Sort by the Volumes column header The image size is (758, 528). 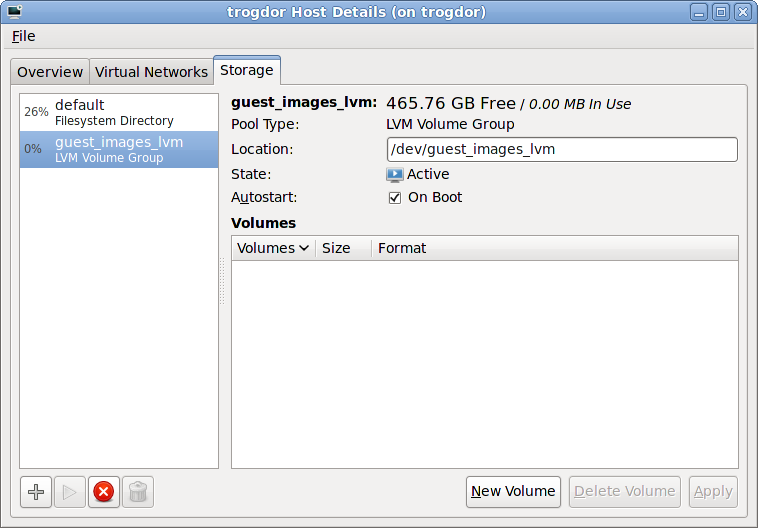272,248
